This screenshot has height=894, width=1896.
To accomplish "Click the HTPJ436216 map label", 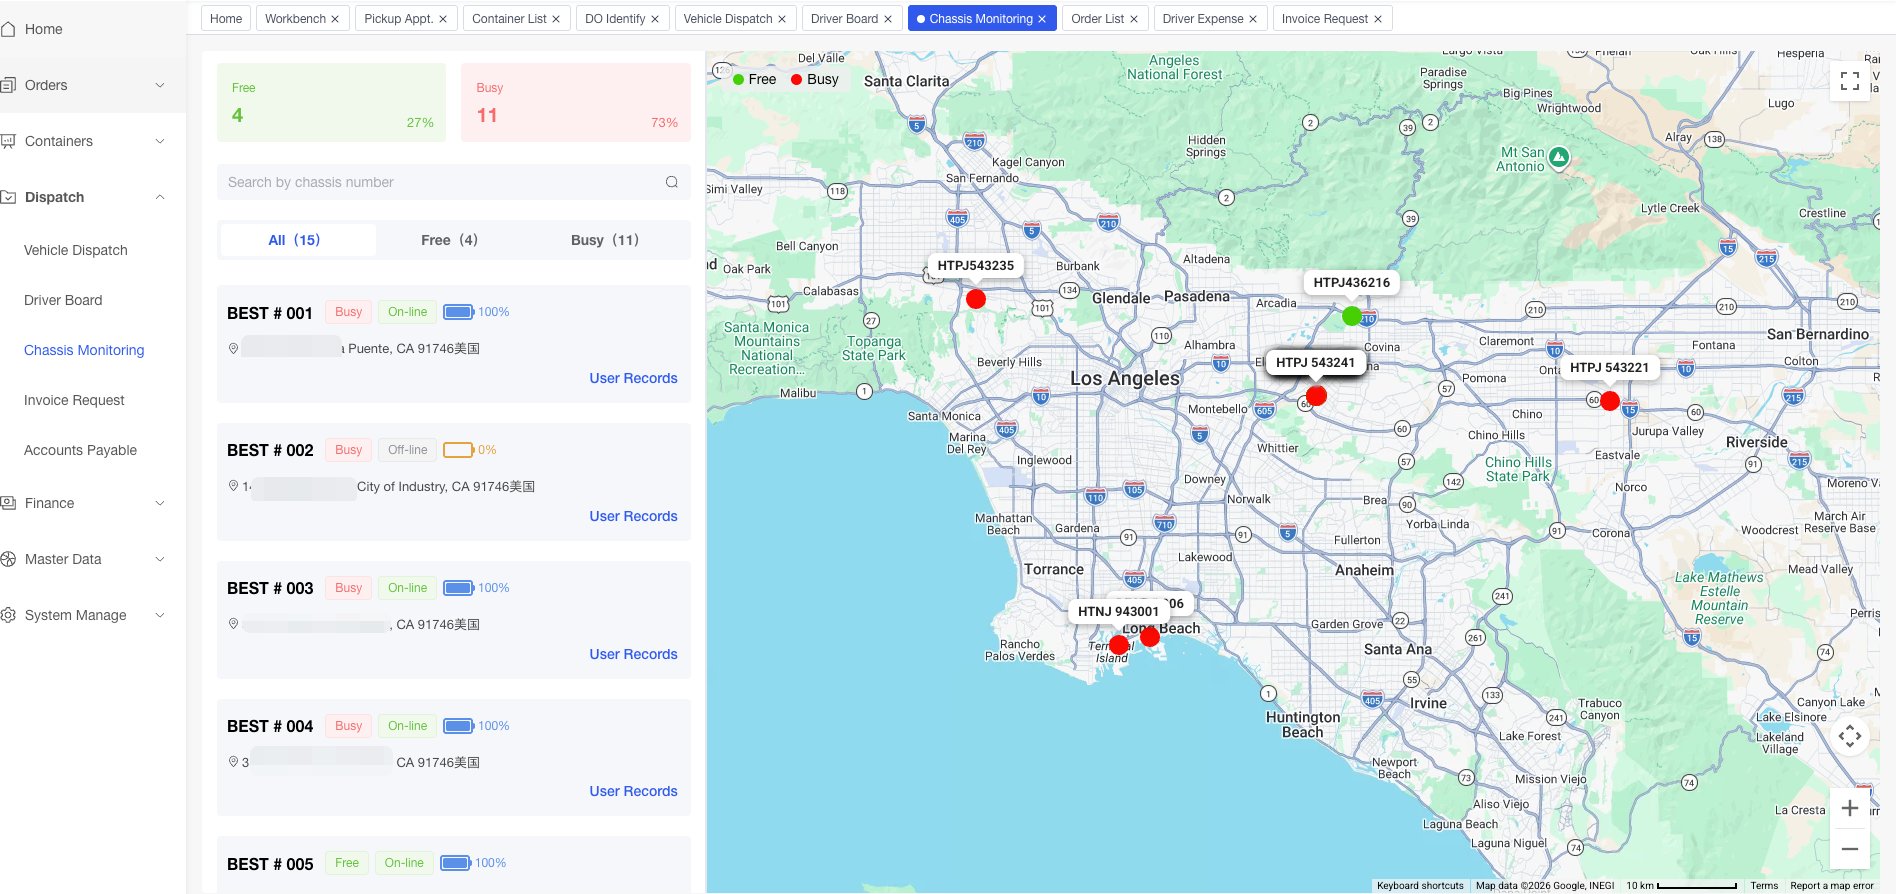I will [x=1352, y=283].
